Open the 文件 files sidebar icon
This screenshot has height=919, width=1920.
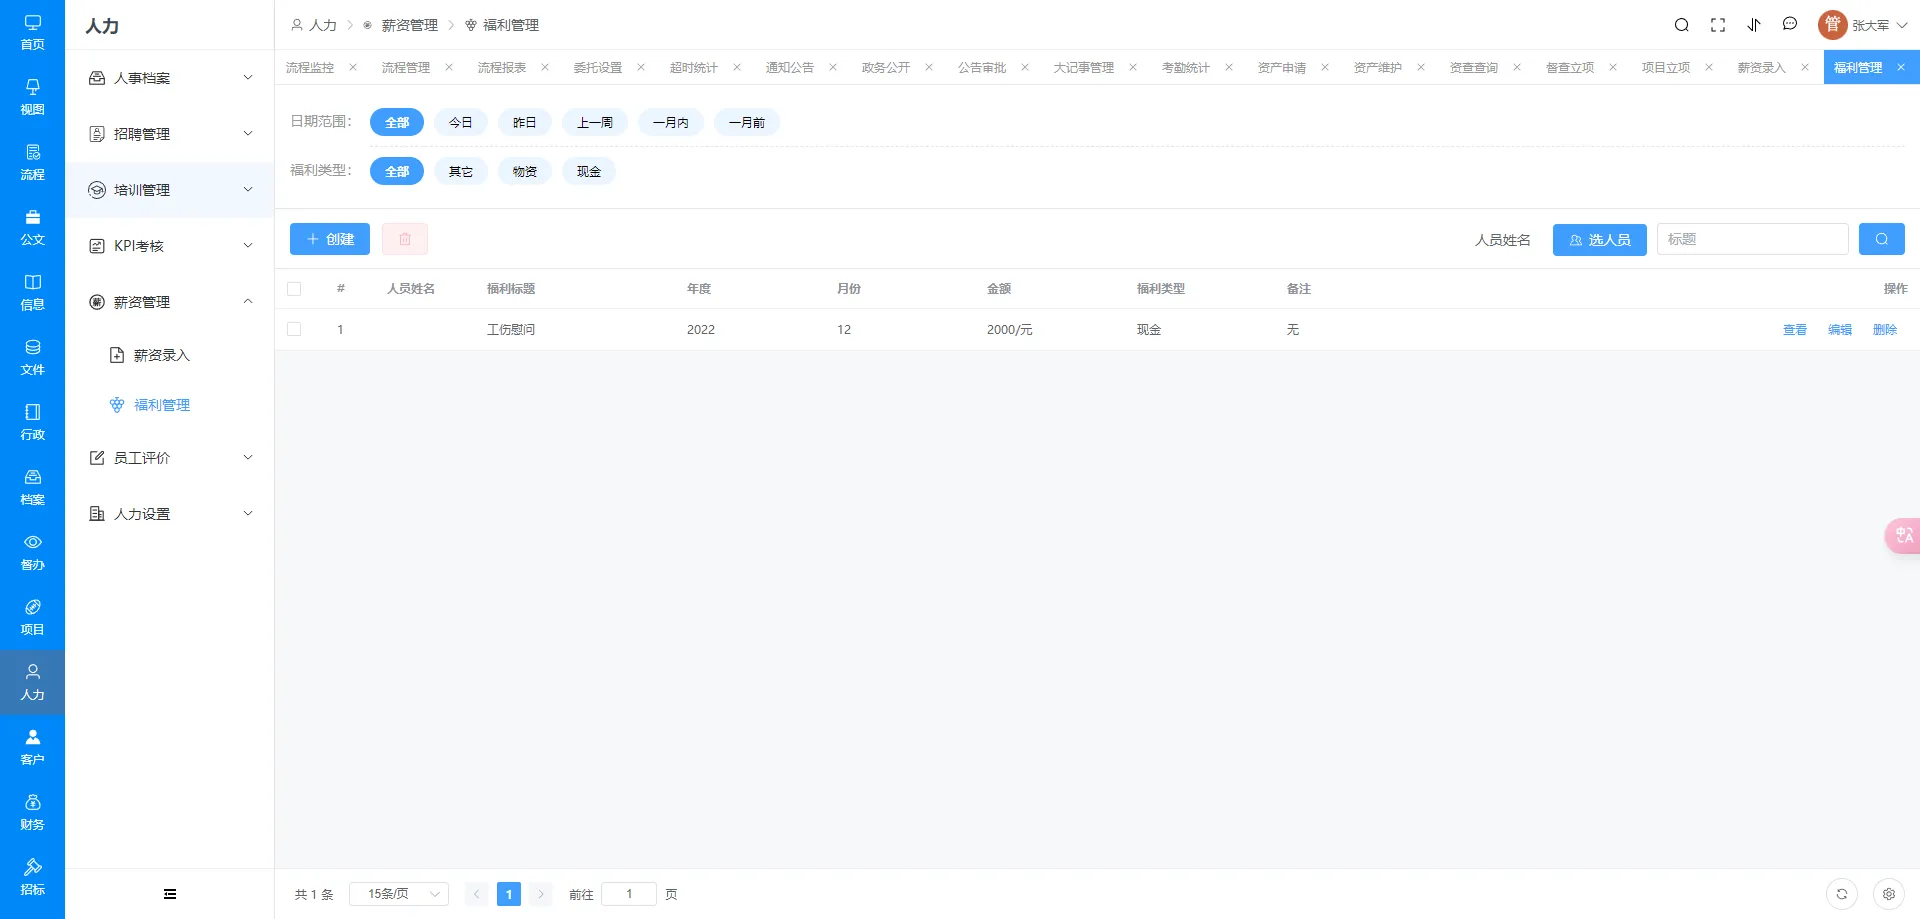tap(32, 357)
